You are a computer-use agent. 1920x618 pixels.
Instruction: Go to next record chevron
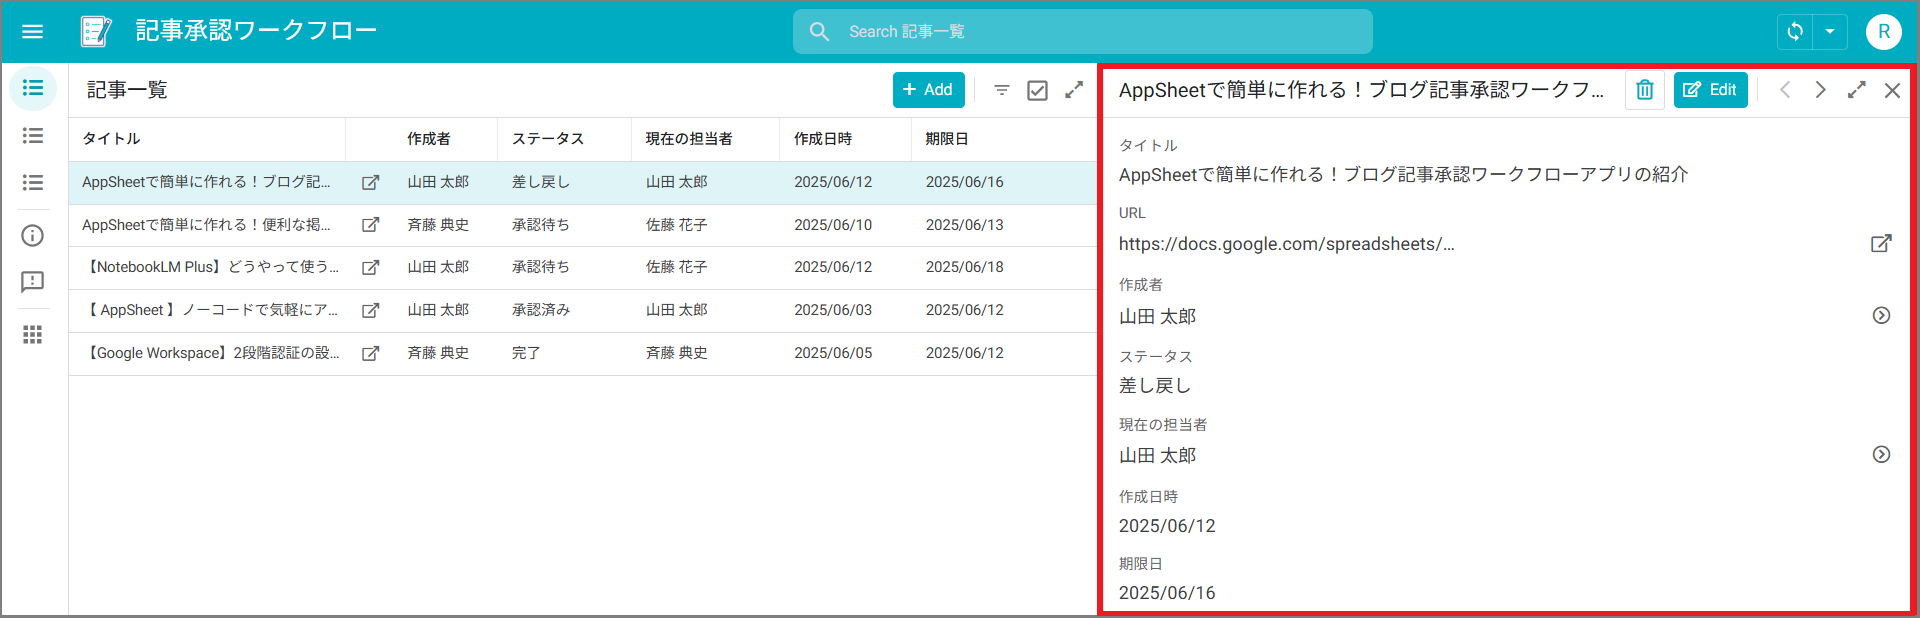[1820, 90]
